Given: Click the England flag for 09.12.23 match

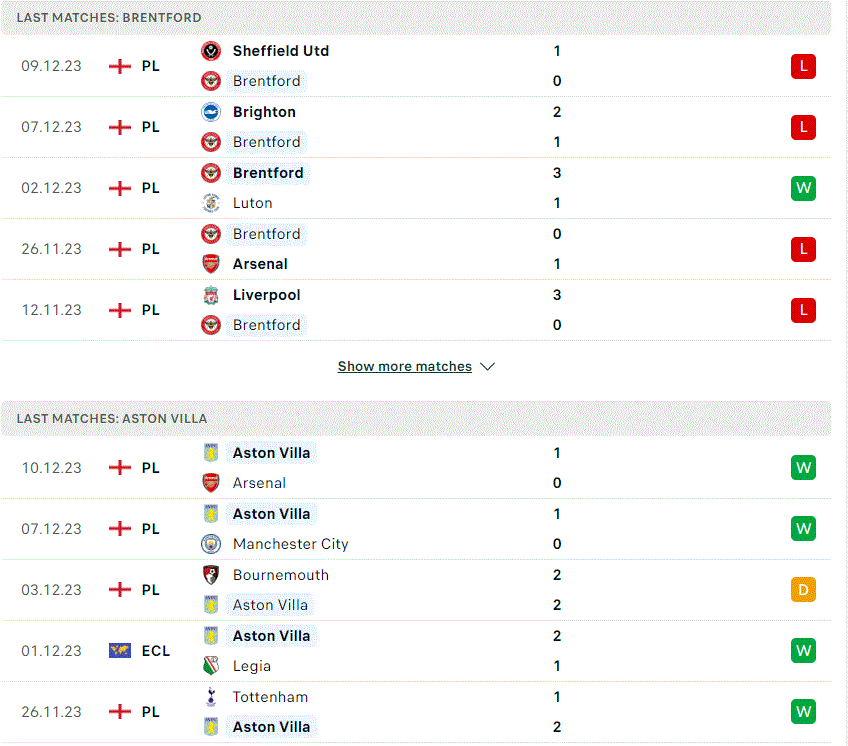Looking at the screenshot, I should click(x=120, y=66).
